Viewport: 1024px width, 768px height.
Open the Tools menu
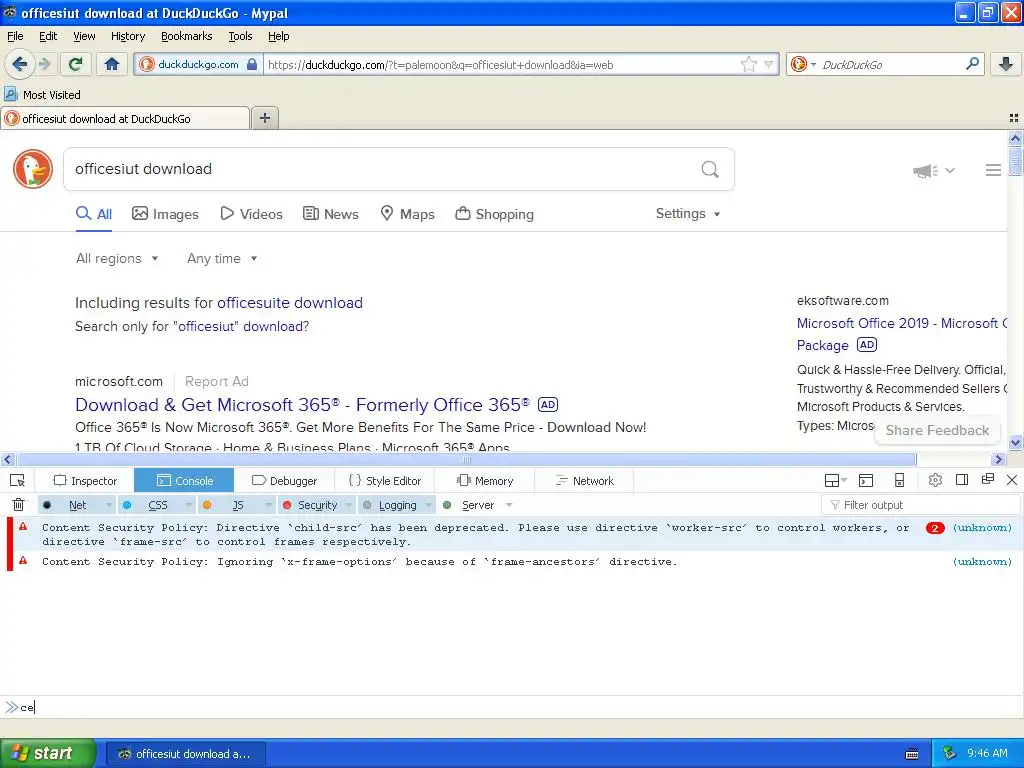tap(240, 36)
